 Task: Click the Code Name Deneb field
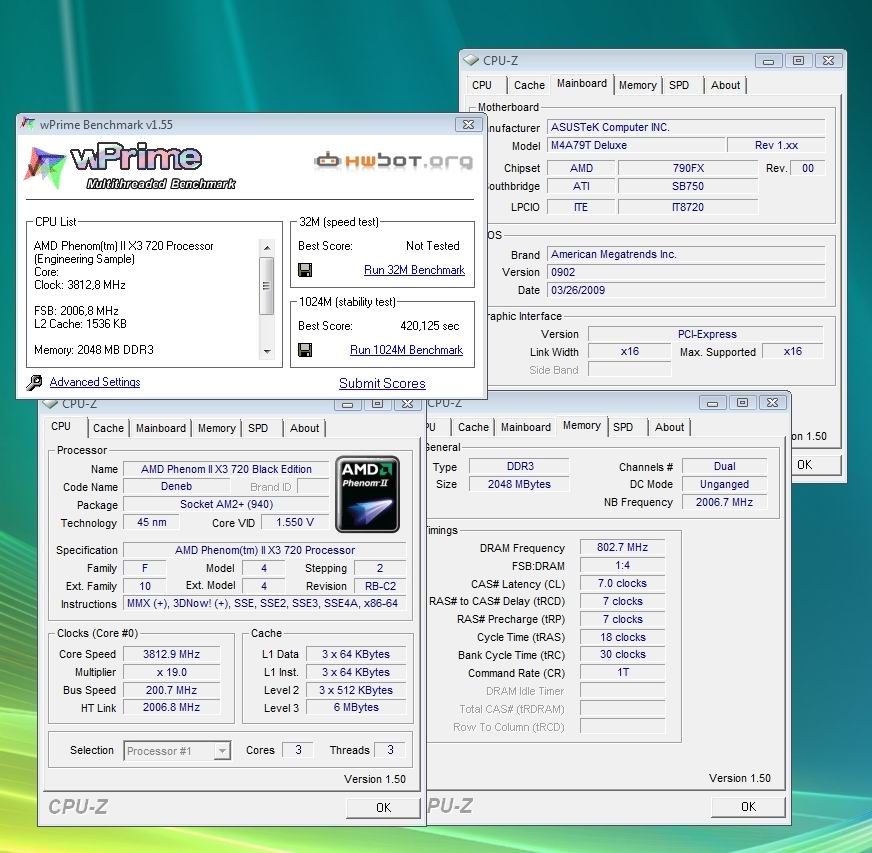coord(176,487)
